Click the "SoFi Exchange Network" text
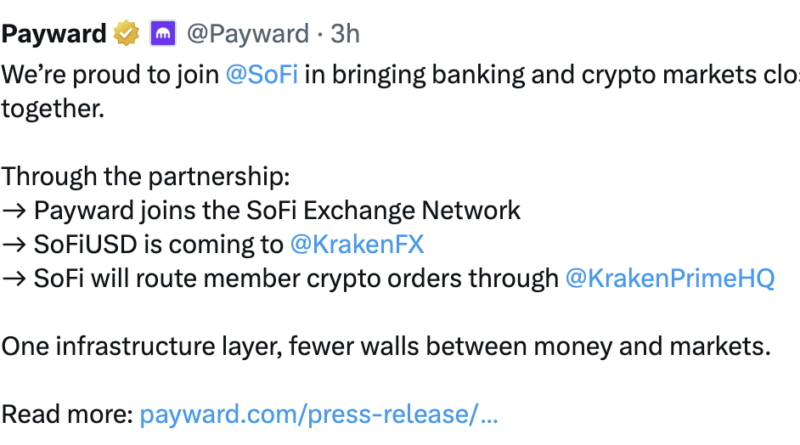This screenshot has width=800, height=445. (383, 210)
